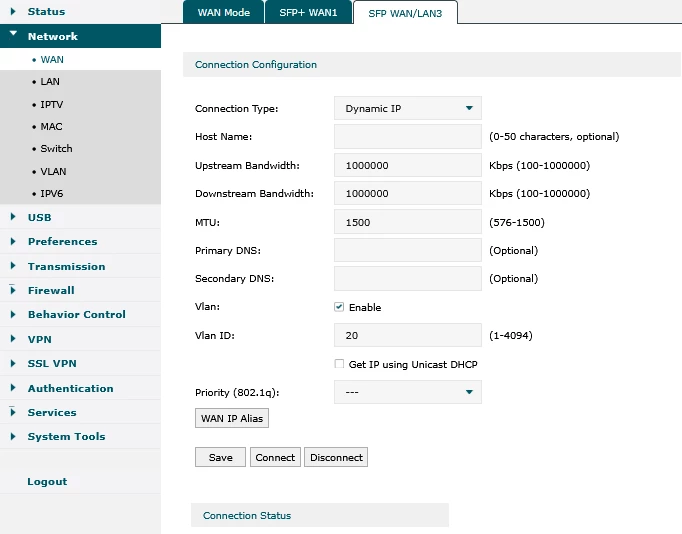Open the Switch submenu item
Viewport: 682px width, 534px height.
click(56, 149)
